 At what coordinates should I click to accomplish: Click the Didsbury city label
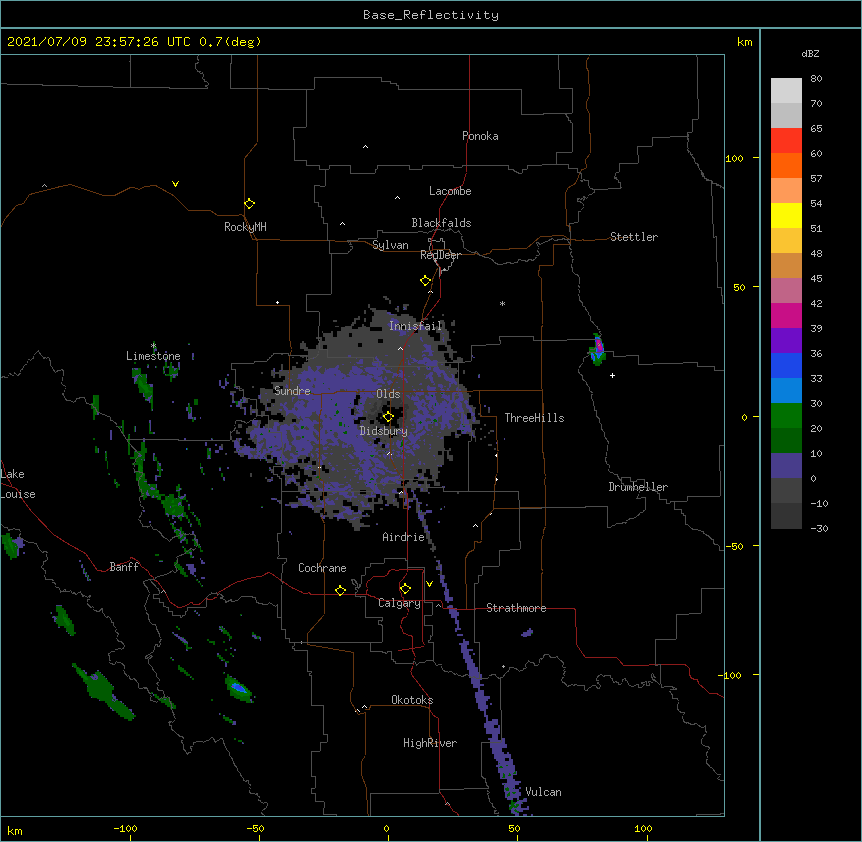pos(384,431)
